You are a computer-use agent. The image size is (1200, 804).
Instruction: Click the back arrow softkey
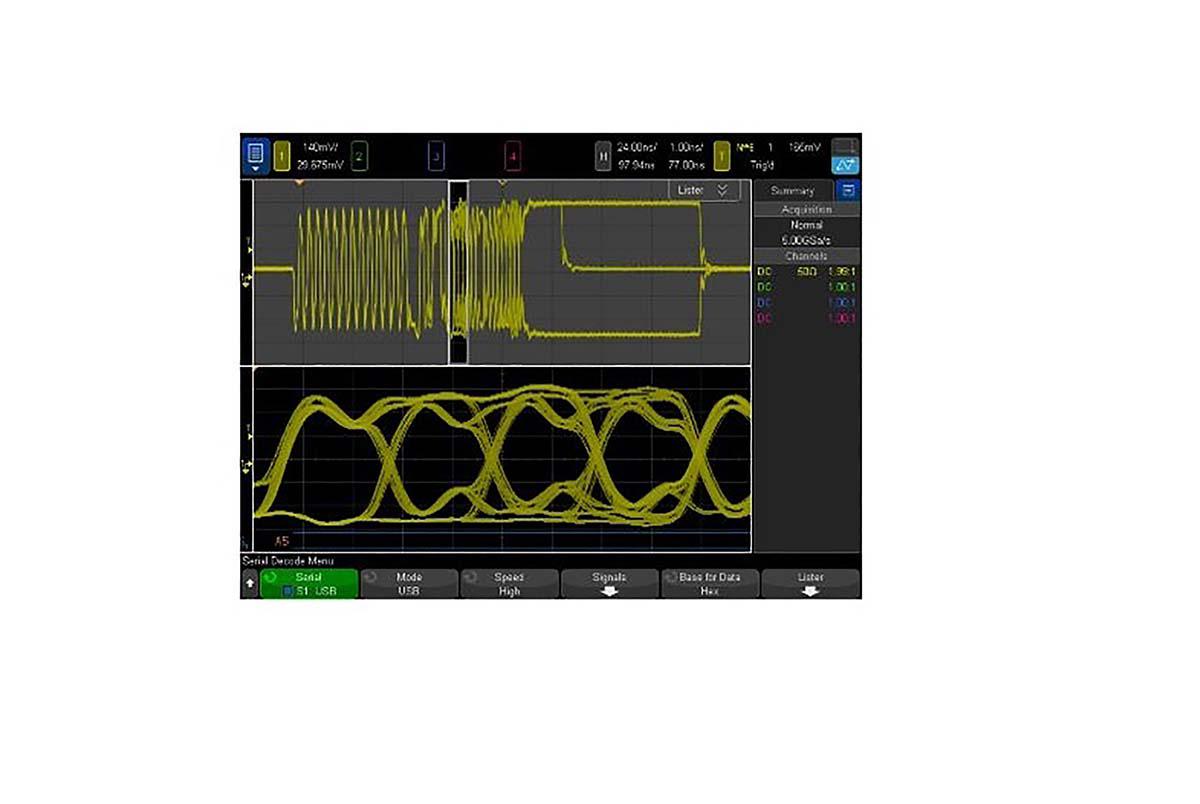(249, 584)
